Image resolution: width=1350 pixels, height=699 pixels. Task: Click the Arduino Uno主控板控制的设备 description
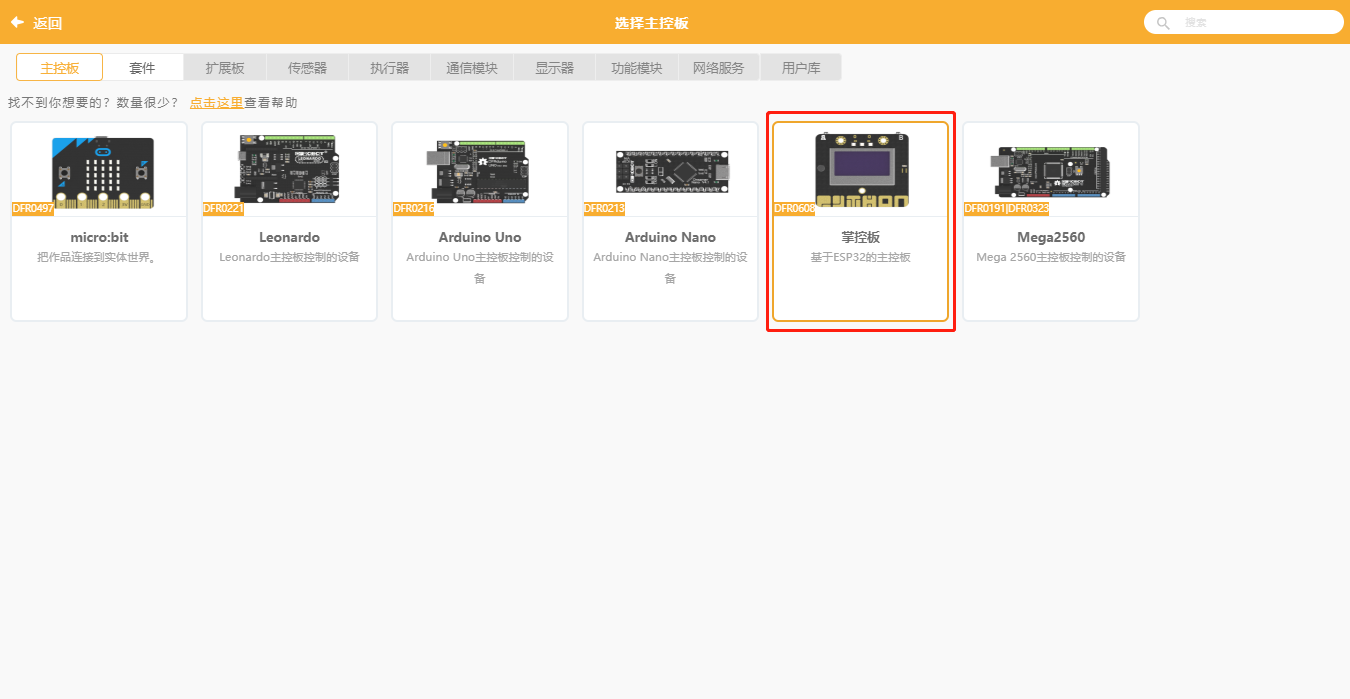pos(479,267)
